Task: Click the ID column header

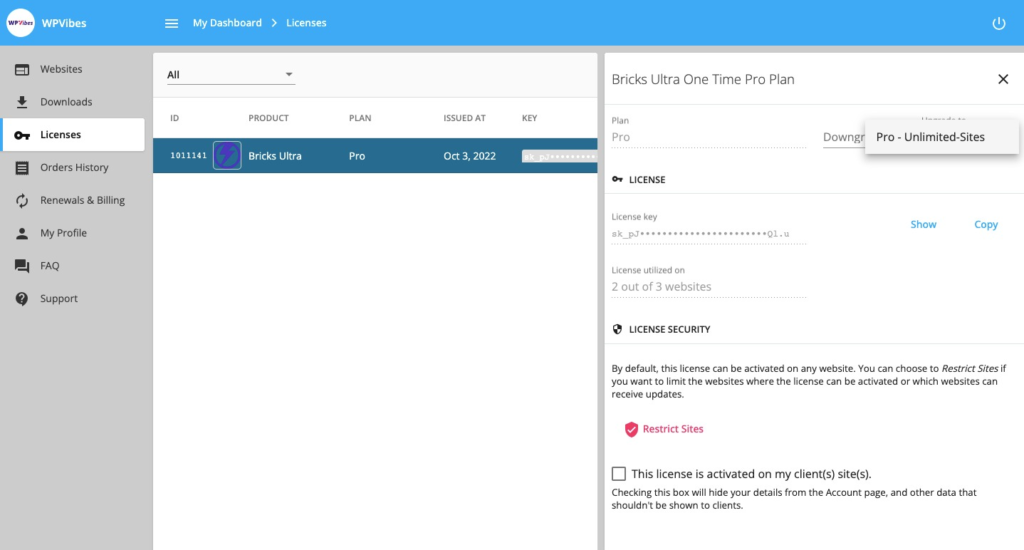Action: pyautogui.click(x=174, y=118)
